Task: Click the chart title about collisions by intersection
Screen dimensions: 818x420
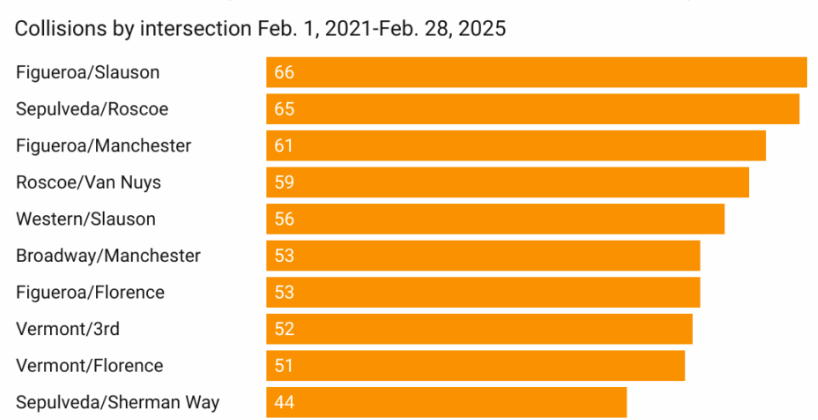Action: click(260, 28)
